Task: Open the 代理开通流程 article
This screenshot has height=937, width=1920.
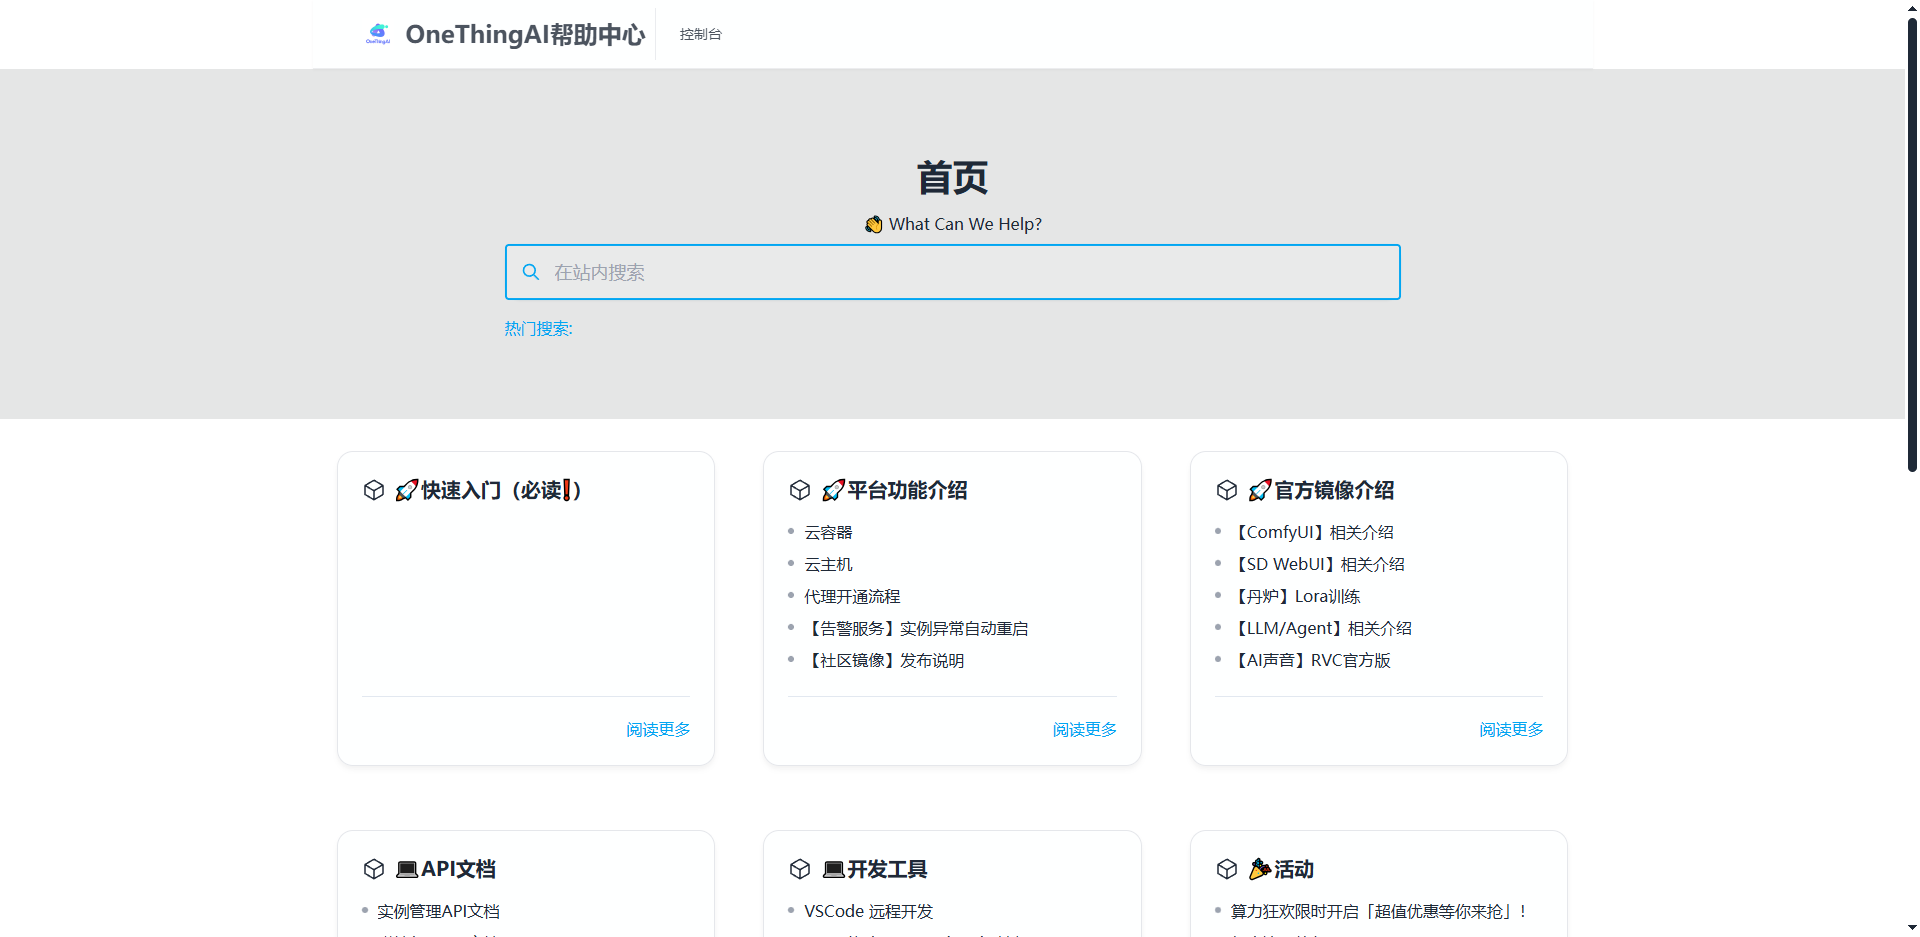Action: click(x=852, y=597)
